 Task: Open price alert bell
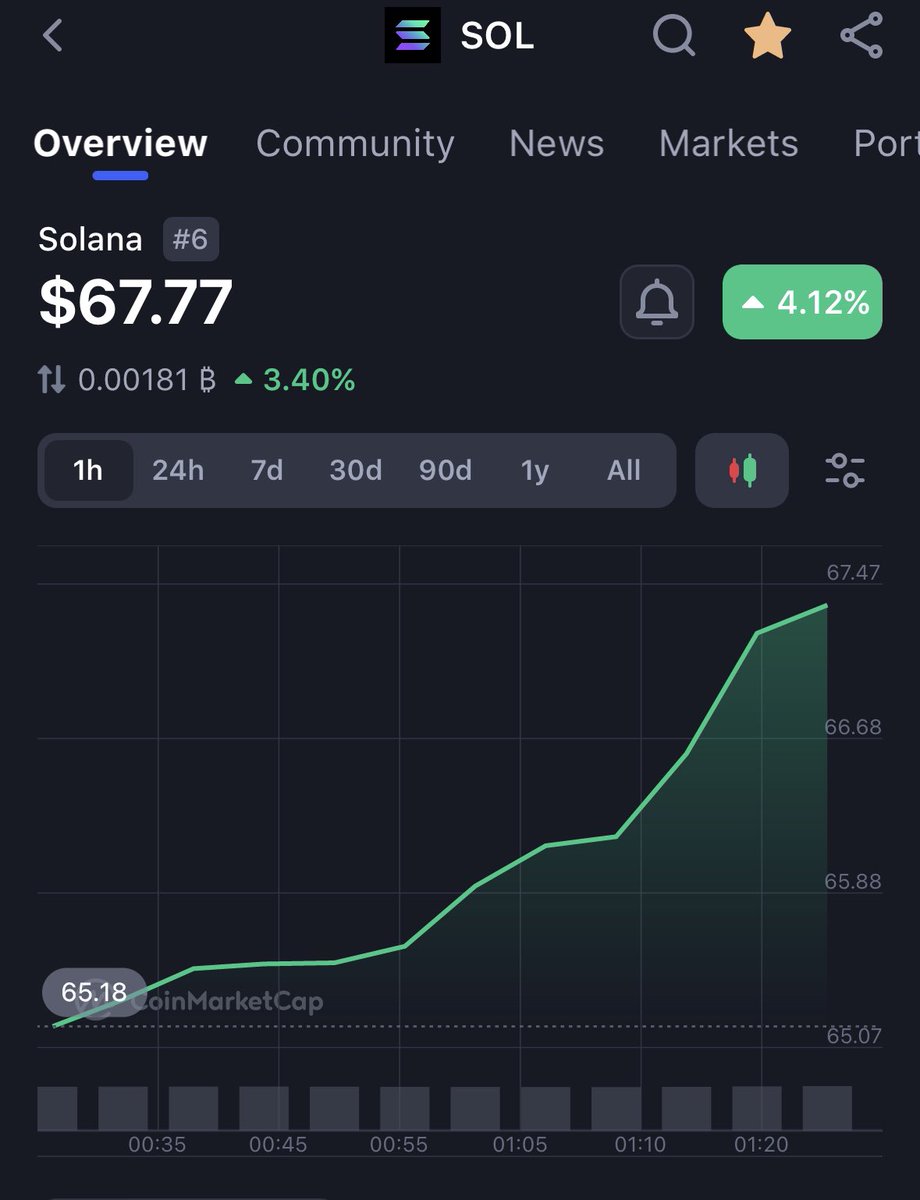(657, 301)
